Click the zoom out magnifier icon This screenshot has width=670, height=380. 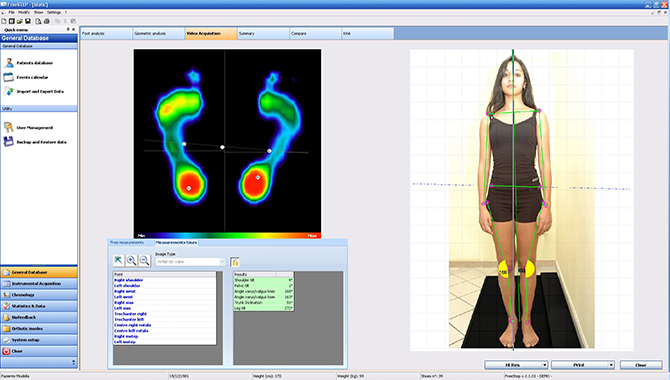click(x=144, y=261)
